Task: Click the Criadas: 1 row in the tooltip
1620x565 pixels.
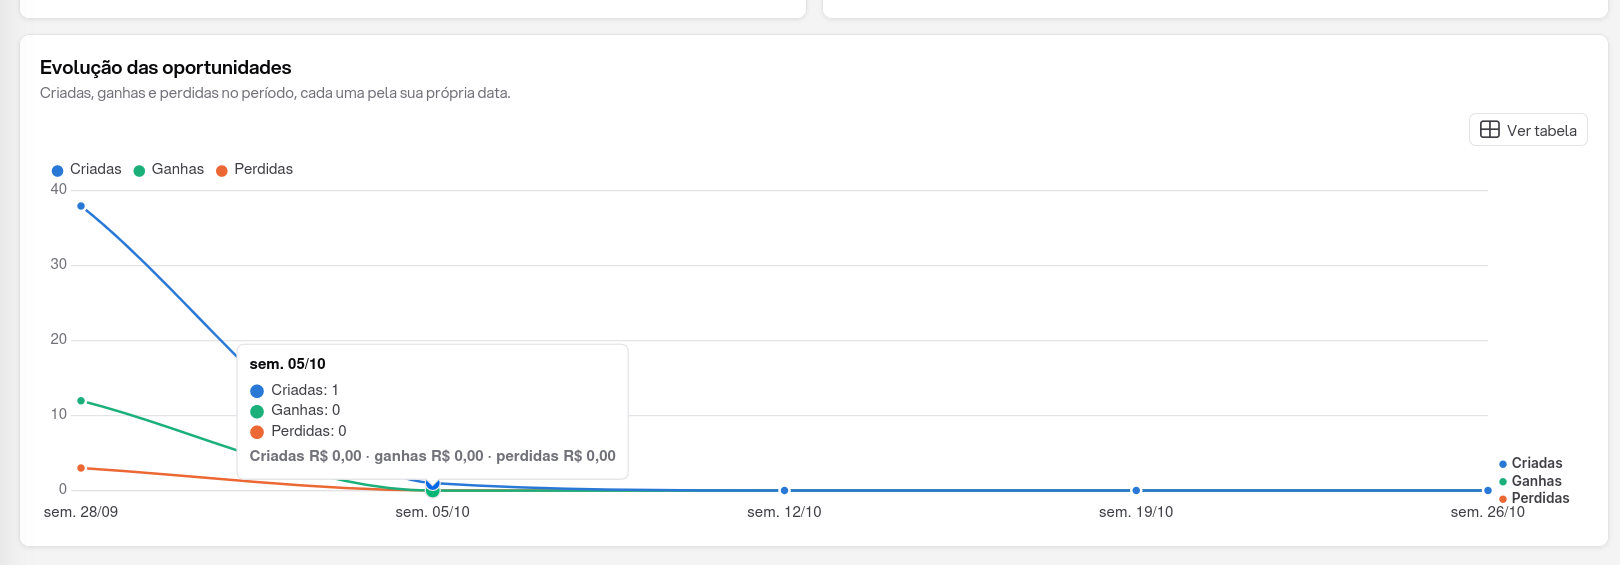Action: [x=294, y=390]
